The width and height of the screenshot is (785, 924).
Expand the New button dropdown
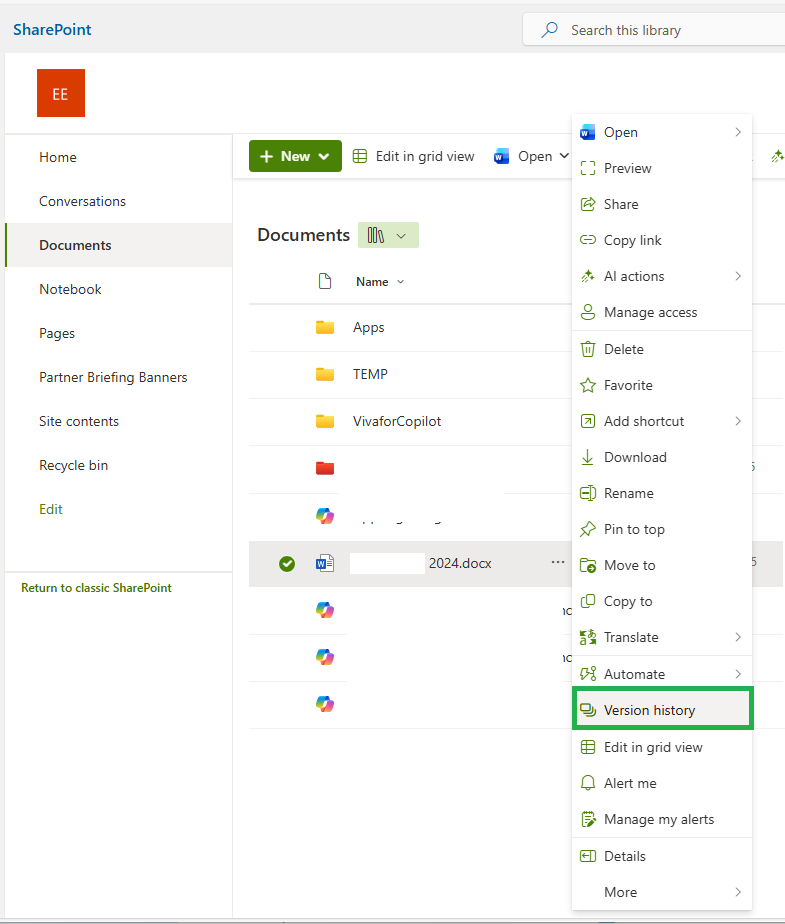click(324, 156)
